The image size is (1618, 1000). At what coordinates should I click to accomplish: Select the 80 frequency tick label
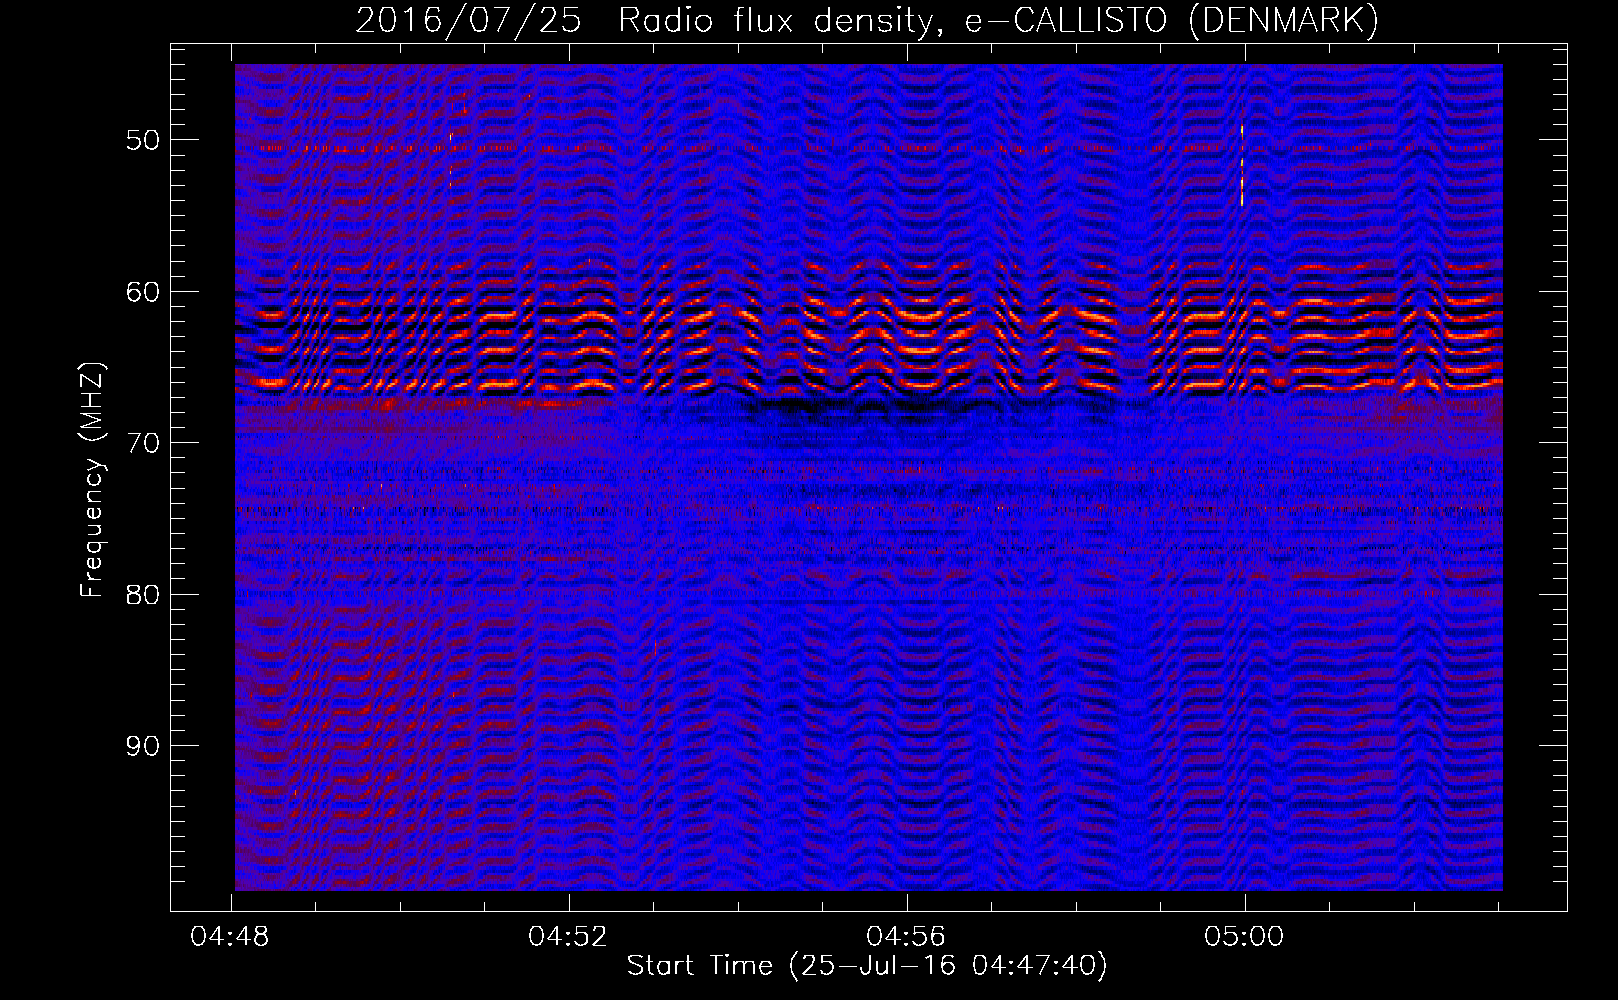(143, 595)
